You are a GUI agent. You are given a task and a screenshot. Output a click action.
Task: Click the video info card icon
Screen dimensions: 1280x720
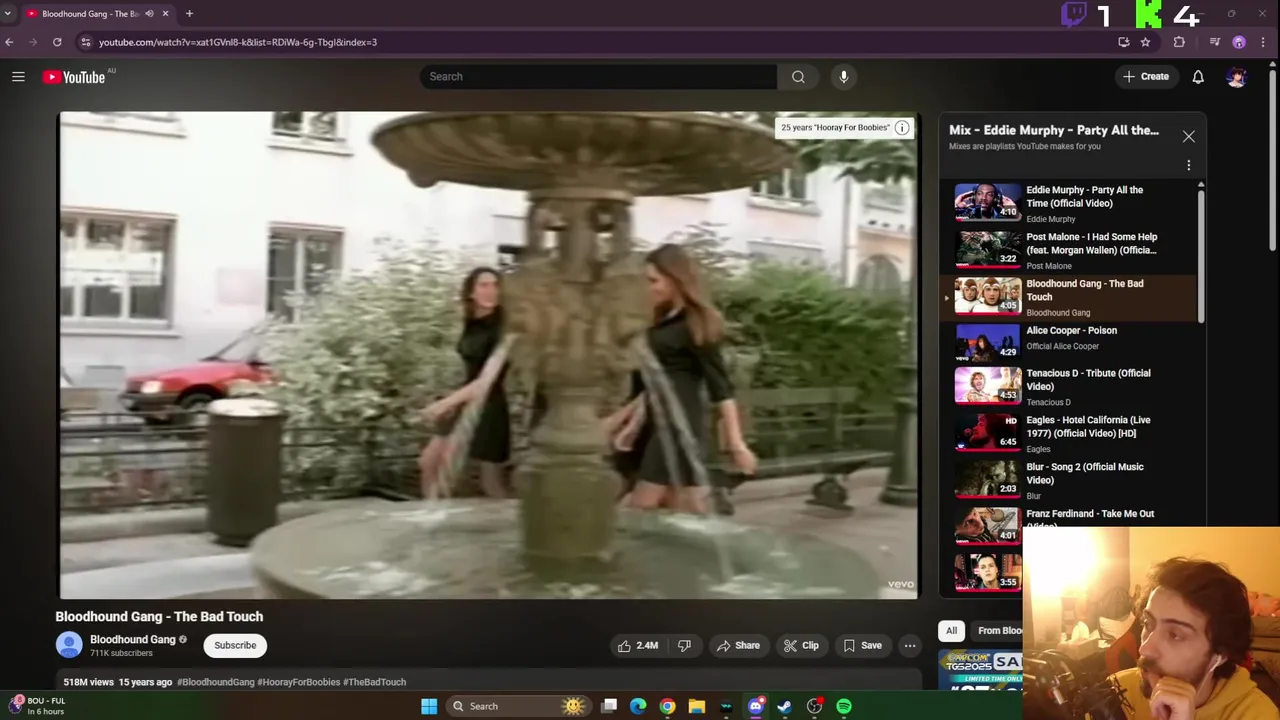(x=902, y=128)
